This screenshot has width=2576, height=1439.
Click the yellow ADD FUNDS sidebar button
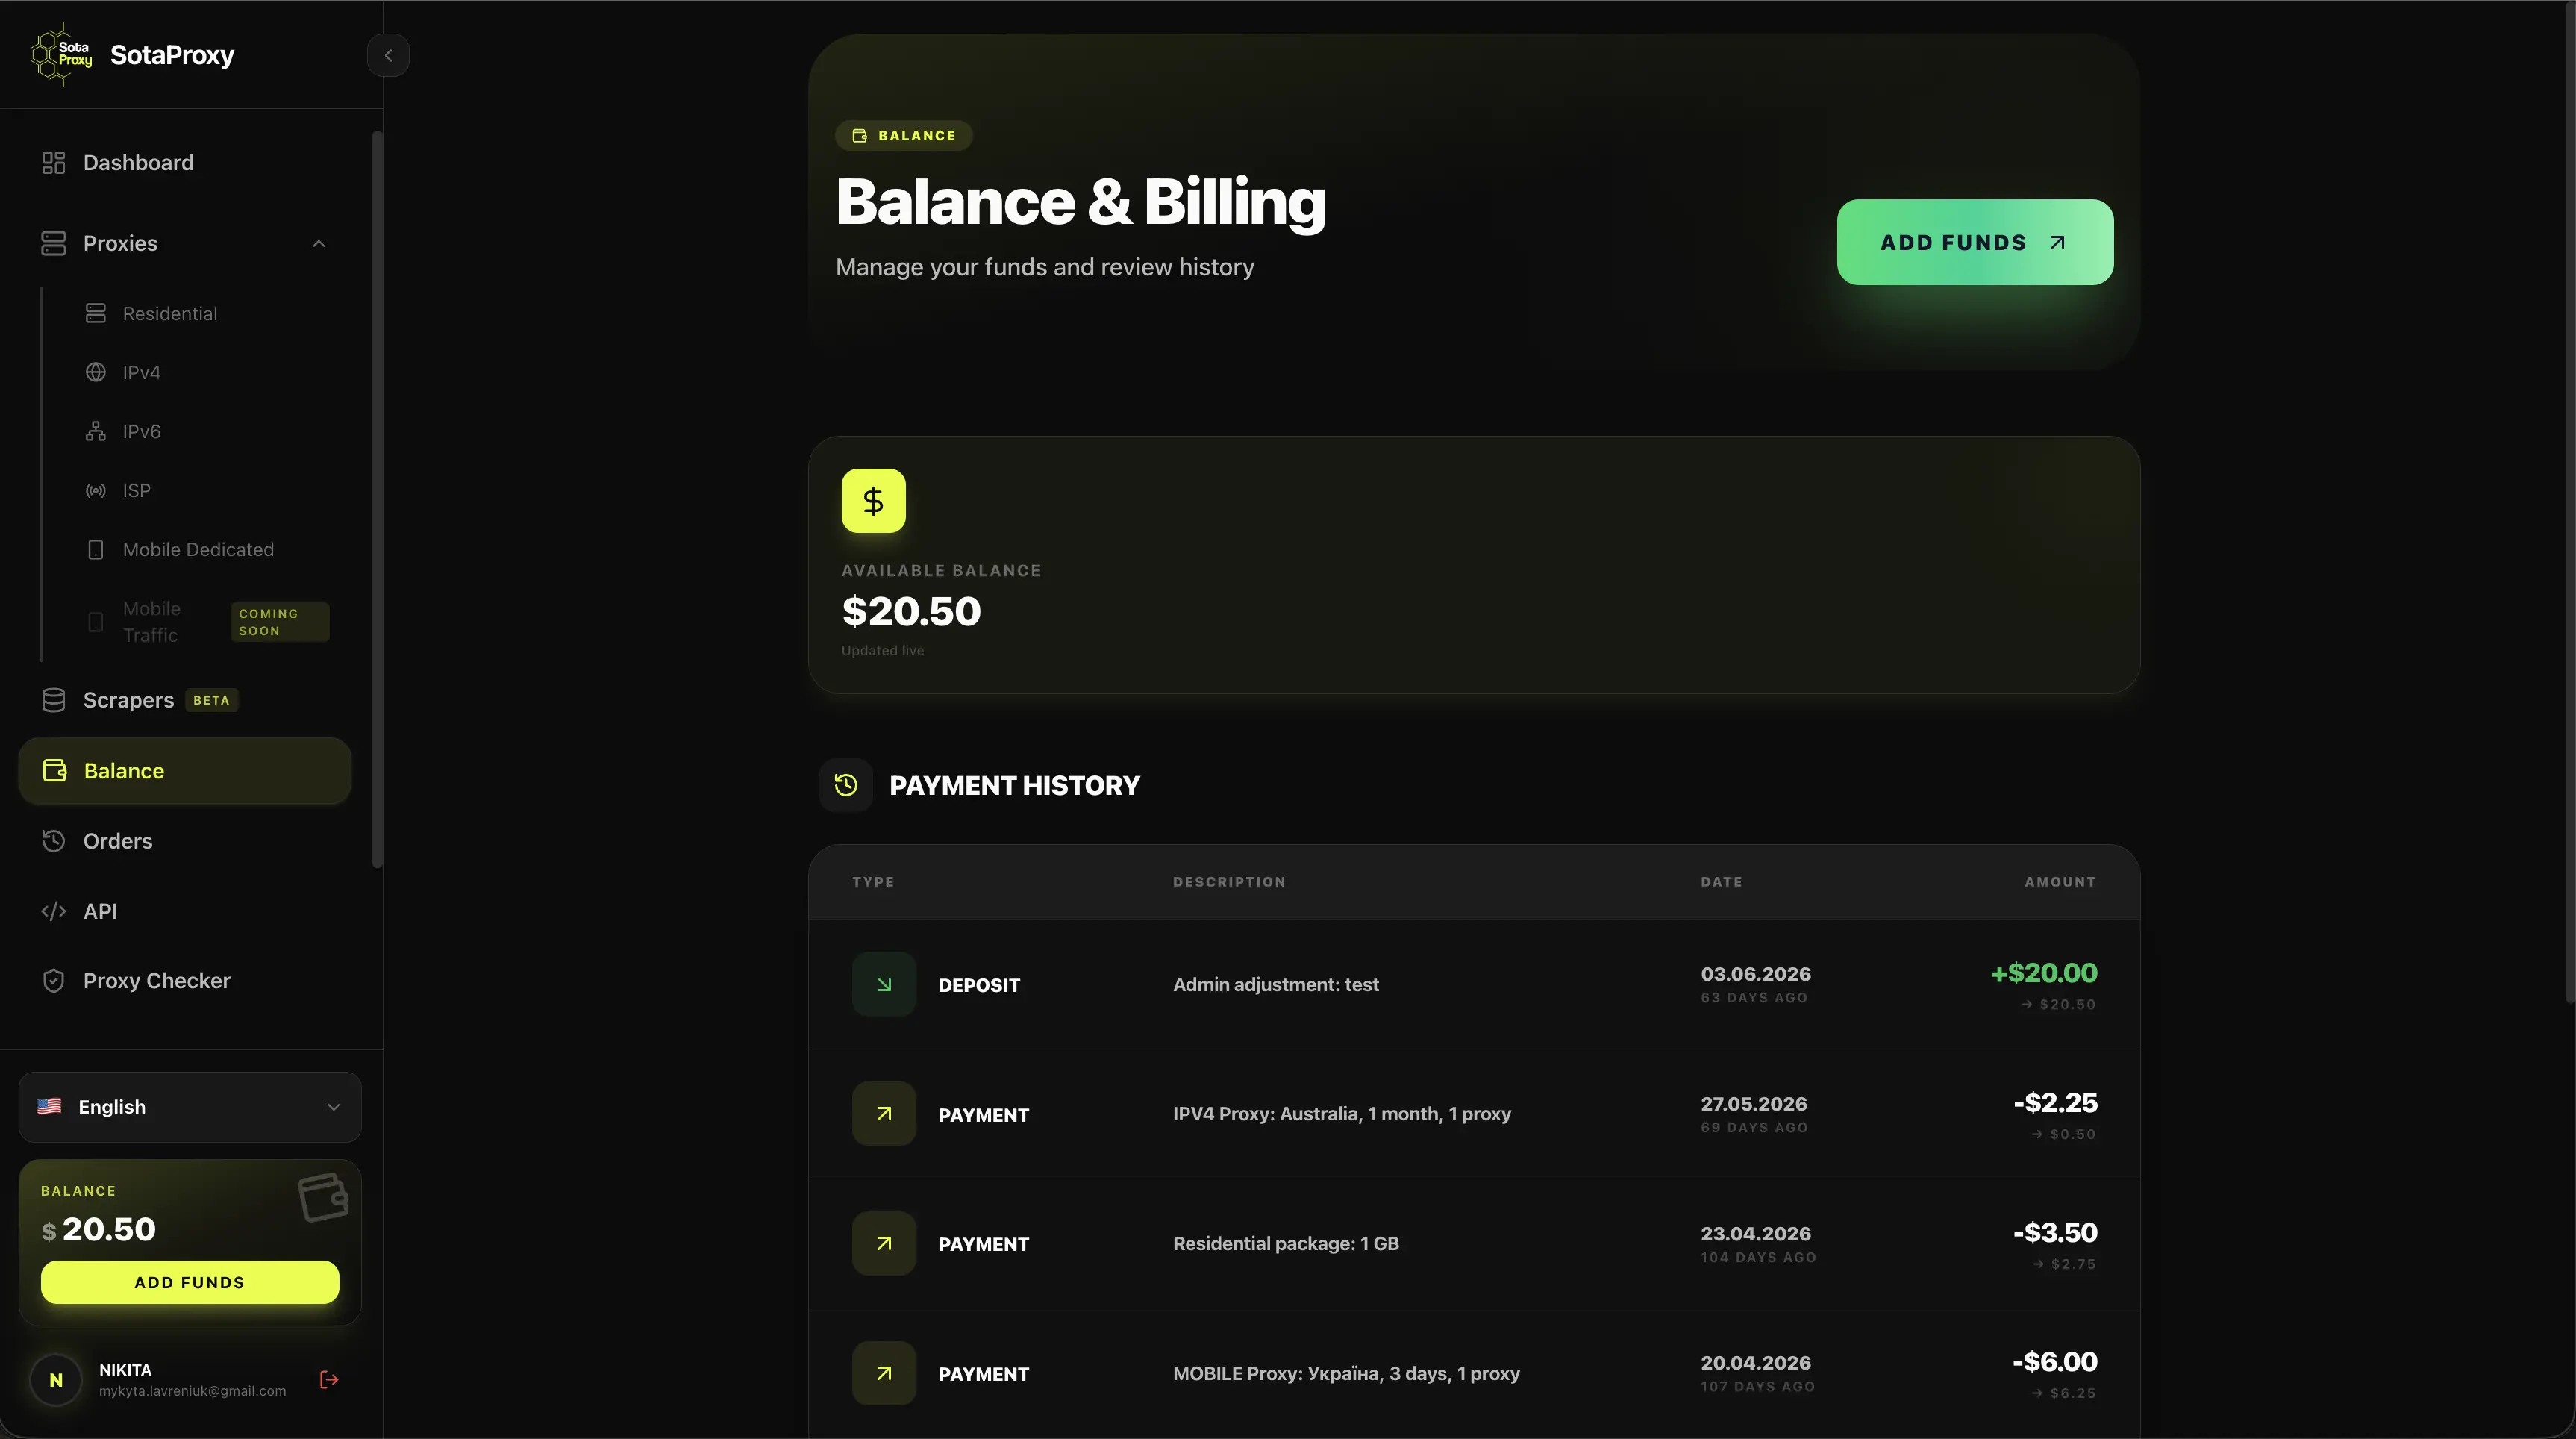click(190, 1282)
